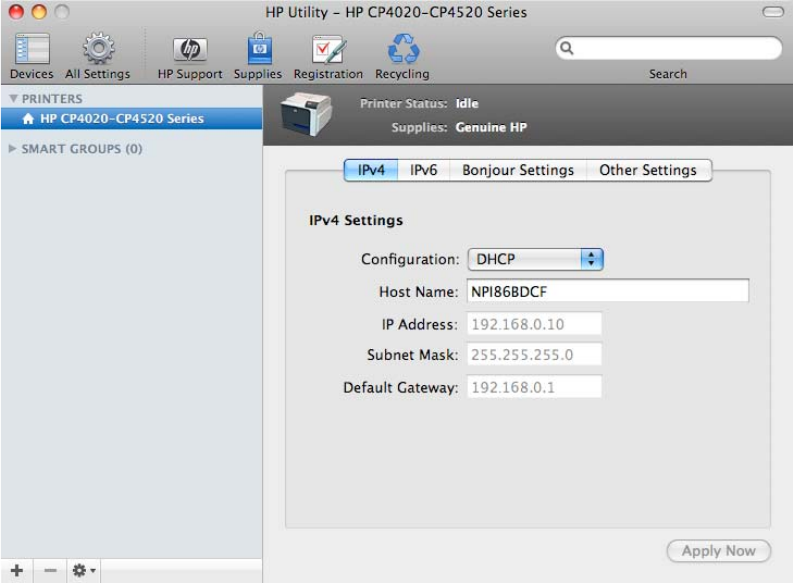Click the IP Address field

[x=534, y=324]
